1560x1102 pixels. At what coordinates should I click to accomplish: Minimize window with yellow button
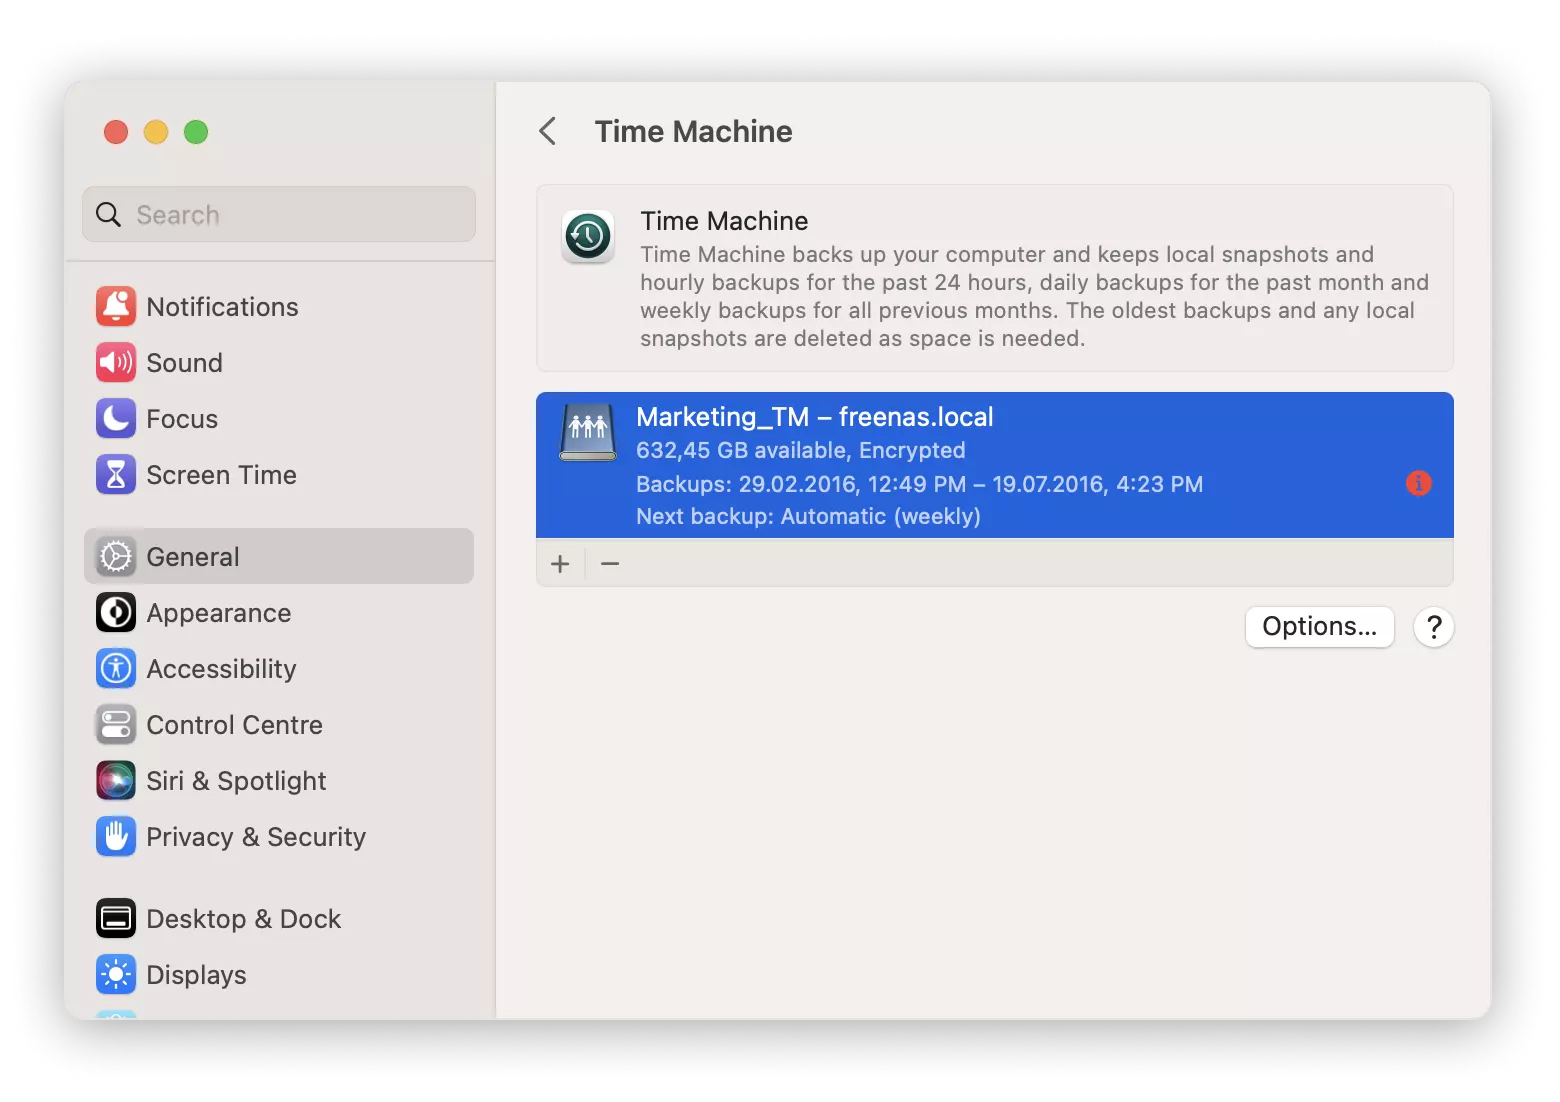[156, 132]
